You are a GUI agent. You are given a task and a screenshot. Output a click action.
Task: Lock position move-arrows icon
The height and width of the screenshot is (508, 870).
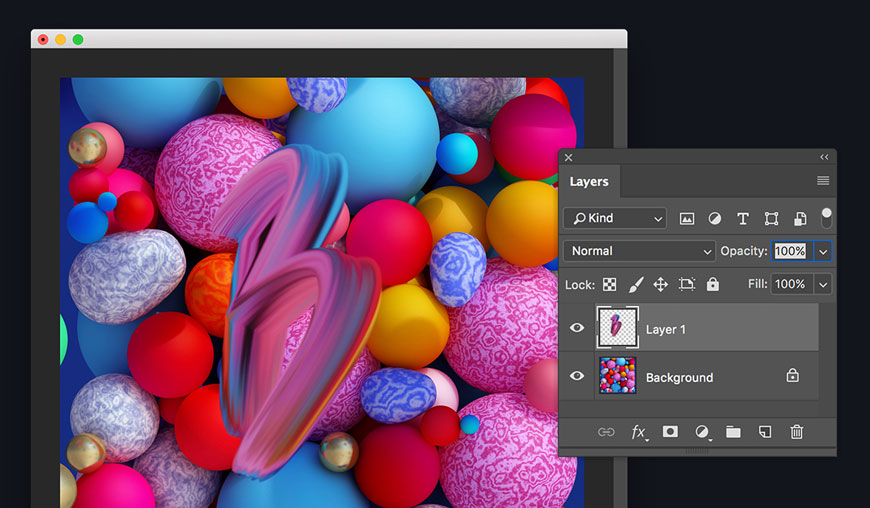coord(660,285)
